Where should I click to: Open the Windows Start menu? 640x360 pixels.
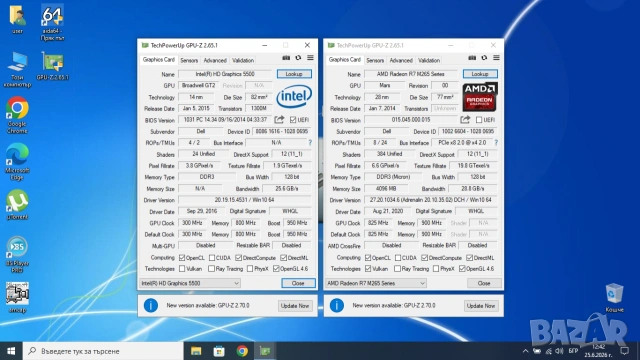coord(11,351)
